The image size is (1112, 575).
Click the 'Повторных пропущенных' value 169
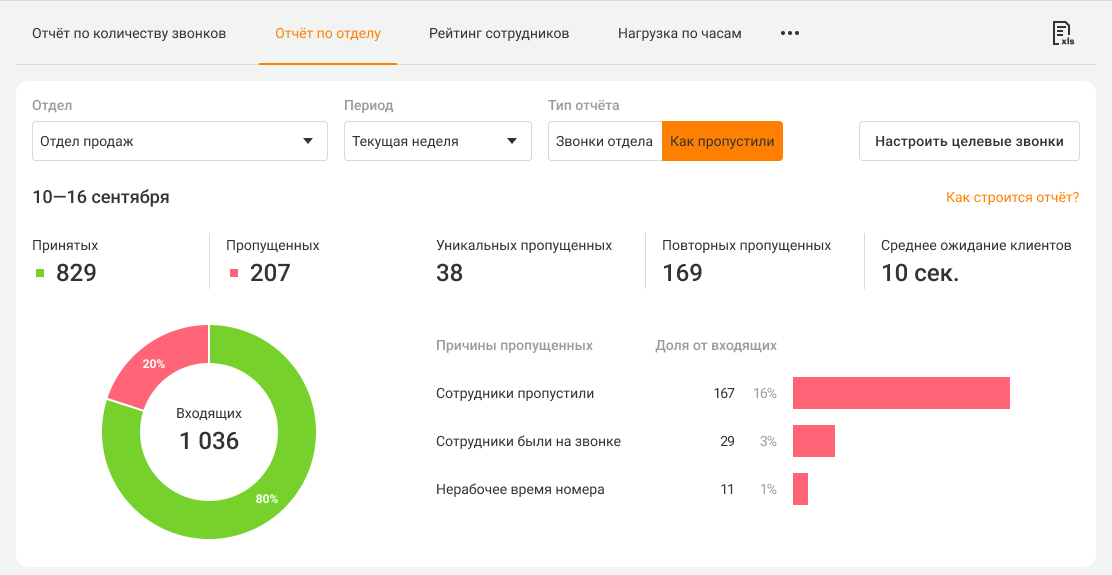click(682, 273)
